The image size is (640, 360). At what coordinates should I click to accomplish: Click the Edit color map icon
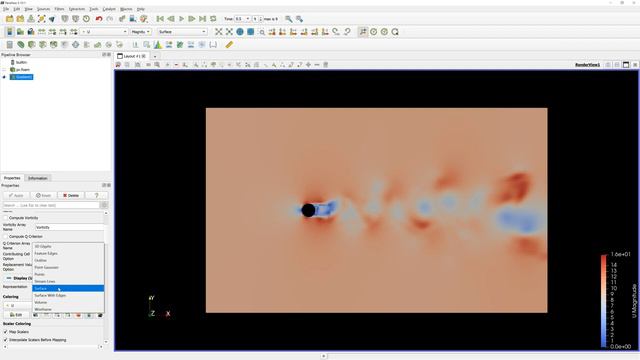pos(20,32)
